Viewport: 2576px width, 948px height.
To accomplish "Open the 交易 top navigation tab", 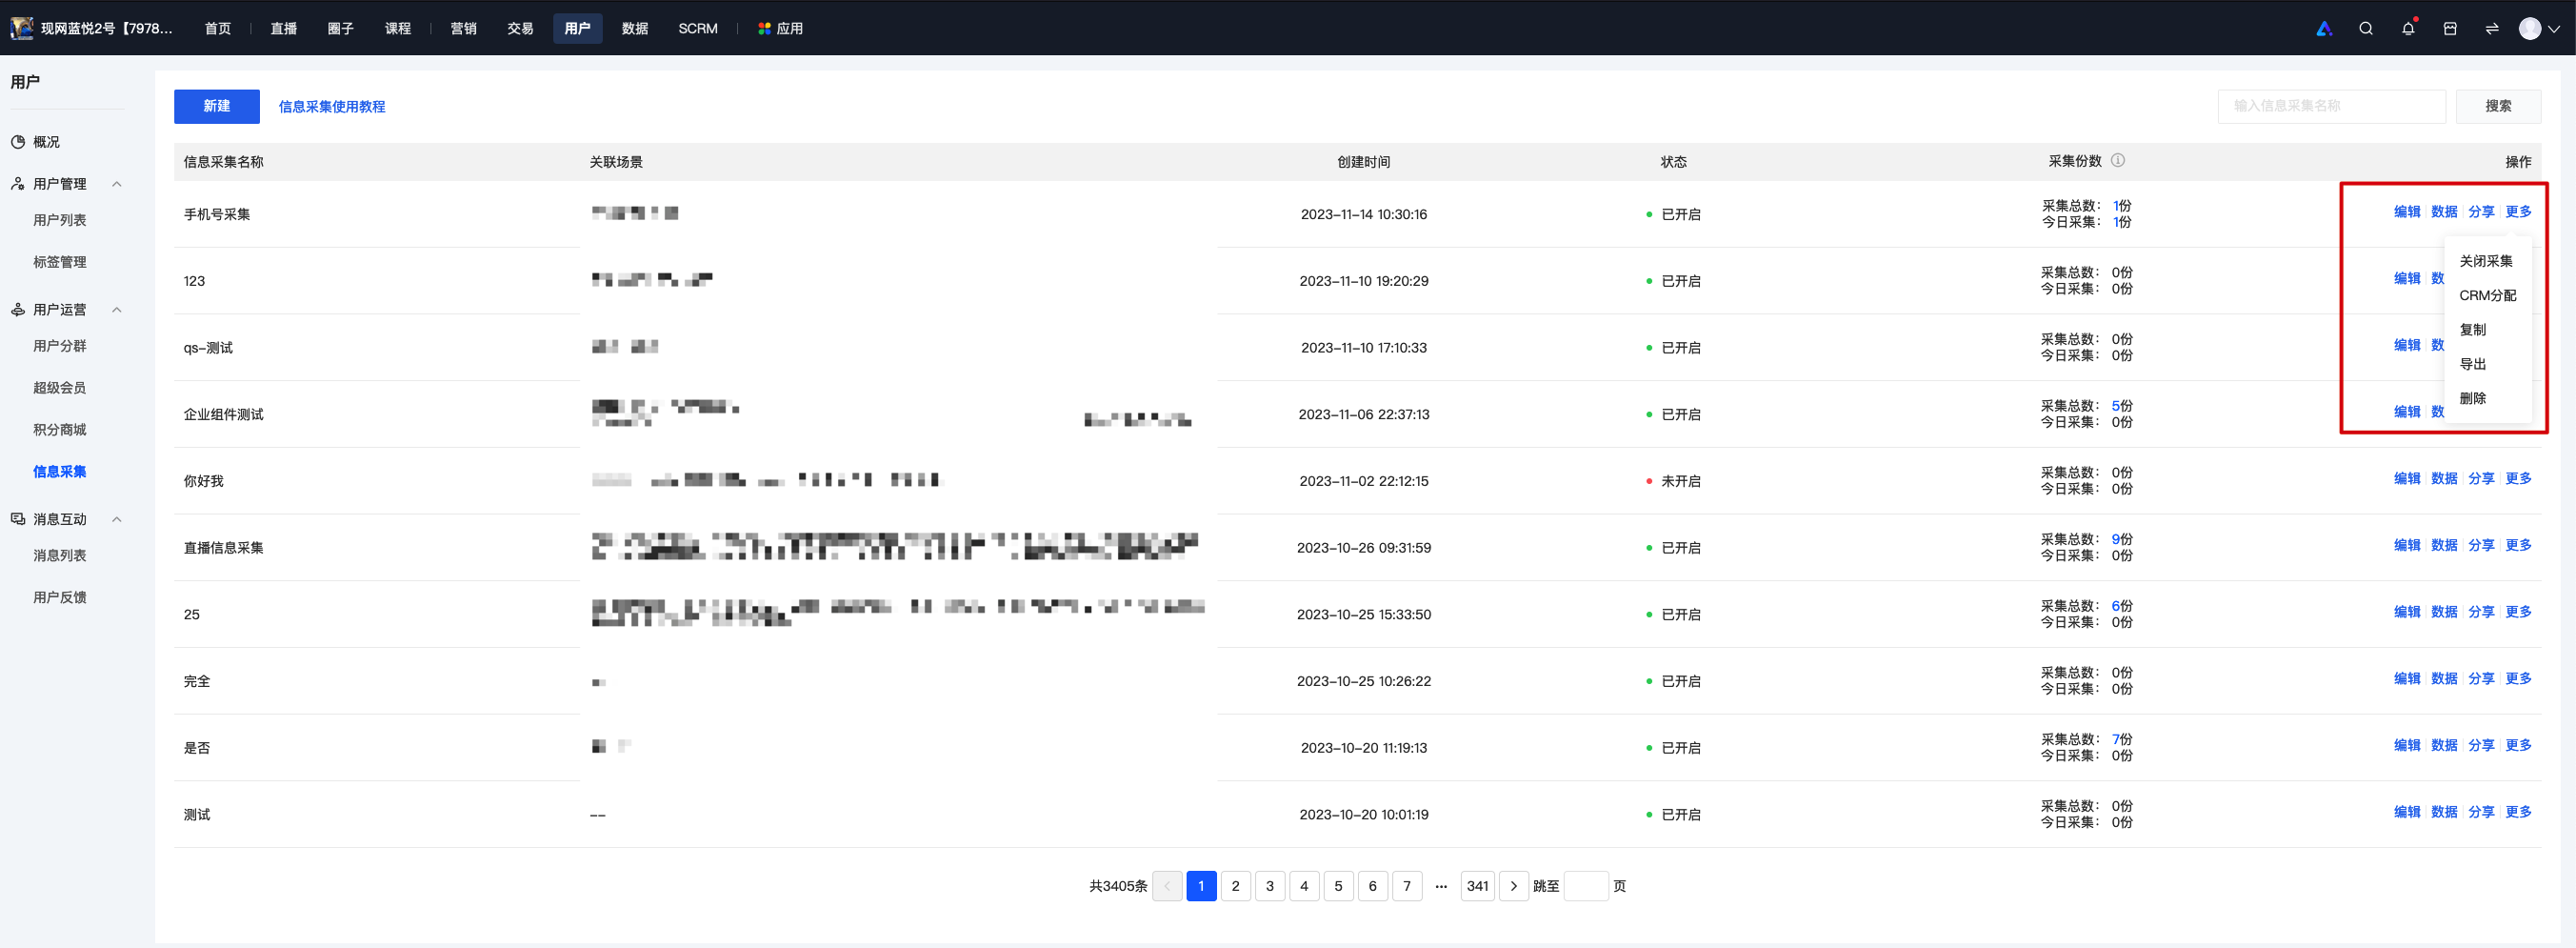I will tap(521, 28).
